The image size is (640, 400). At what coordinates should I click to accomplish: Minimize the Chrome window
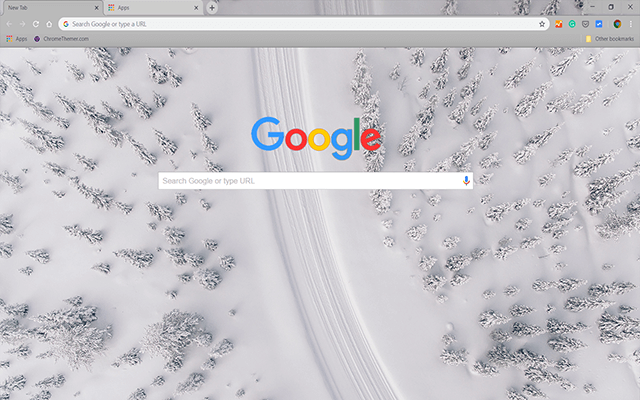(593, 7)
